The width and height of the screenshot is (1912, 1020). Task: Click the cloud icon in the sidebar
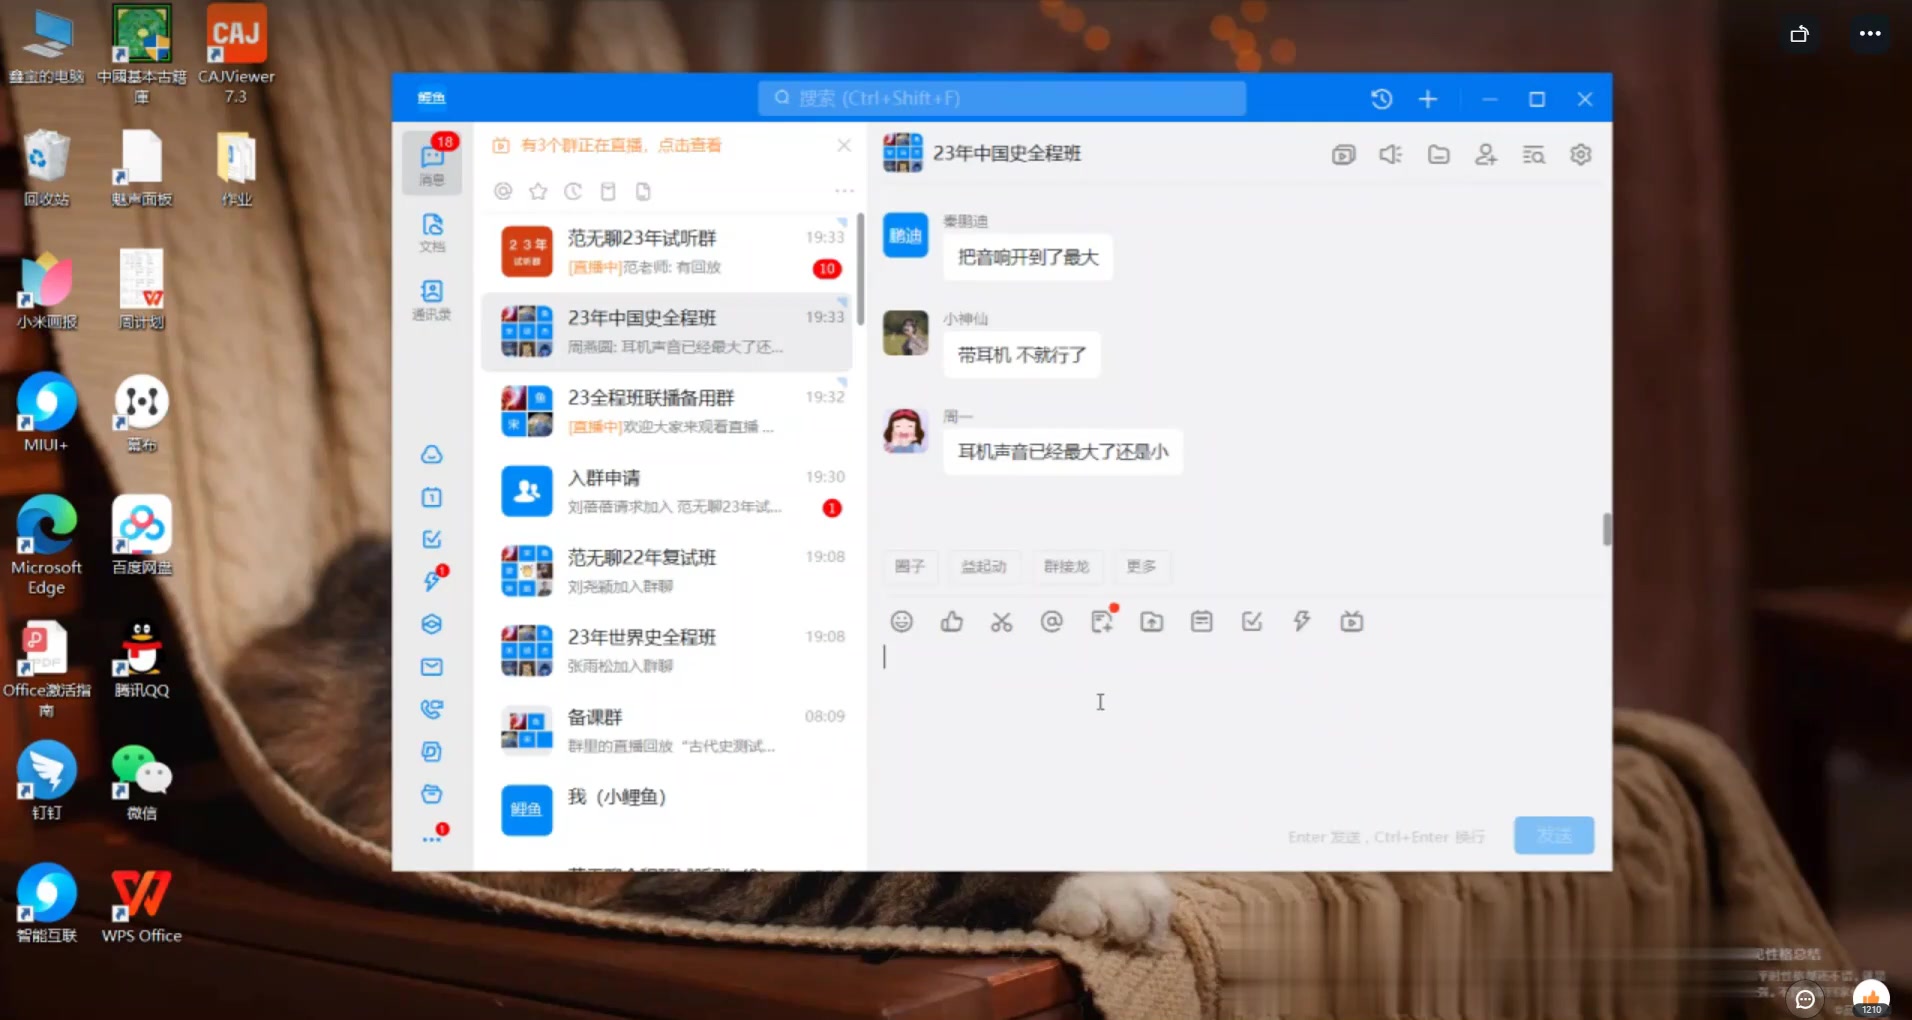432,455
